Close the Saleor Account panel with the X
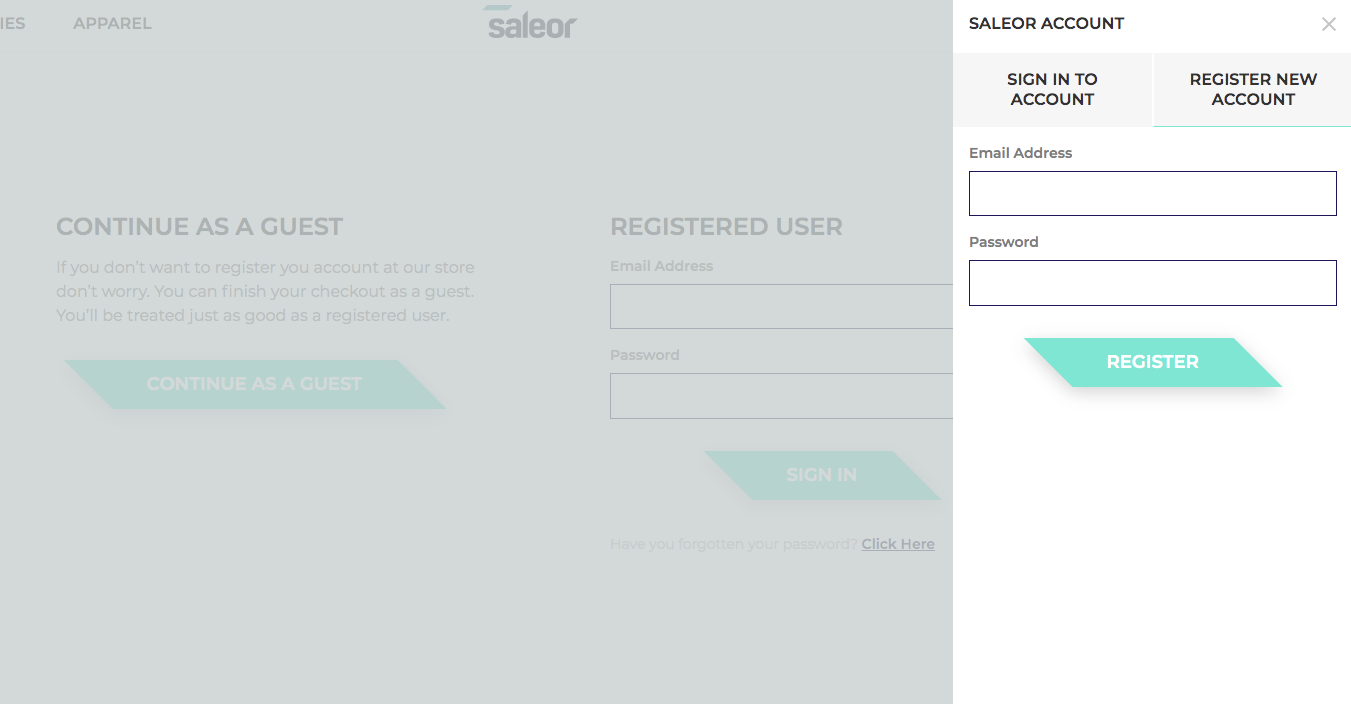The height and width of the screenshot is (704, 1351). [x=1329, y=24]
